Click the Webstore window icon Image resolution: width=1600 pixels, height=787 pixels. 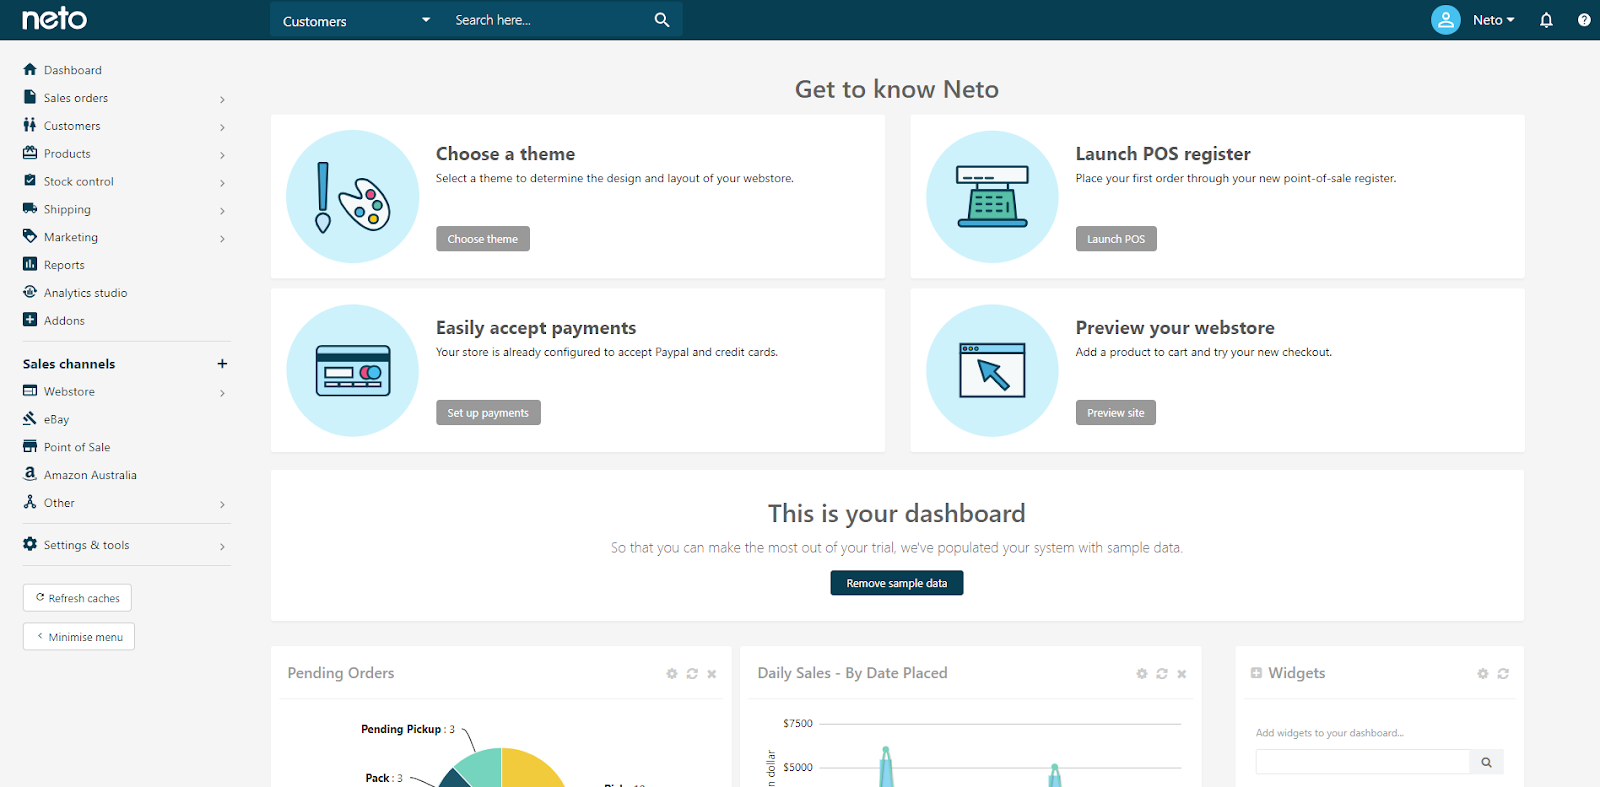[x=30, y=391]
